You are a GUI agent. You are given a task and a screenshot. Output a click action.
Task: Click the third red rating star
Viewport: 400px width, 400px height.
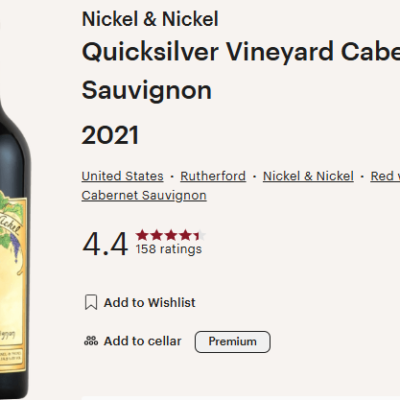point(171,235)
